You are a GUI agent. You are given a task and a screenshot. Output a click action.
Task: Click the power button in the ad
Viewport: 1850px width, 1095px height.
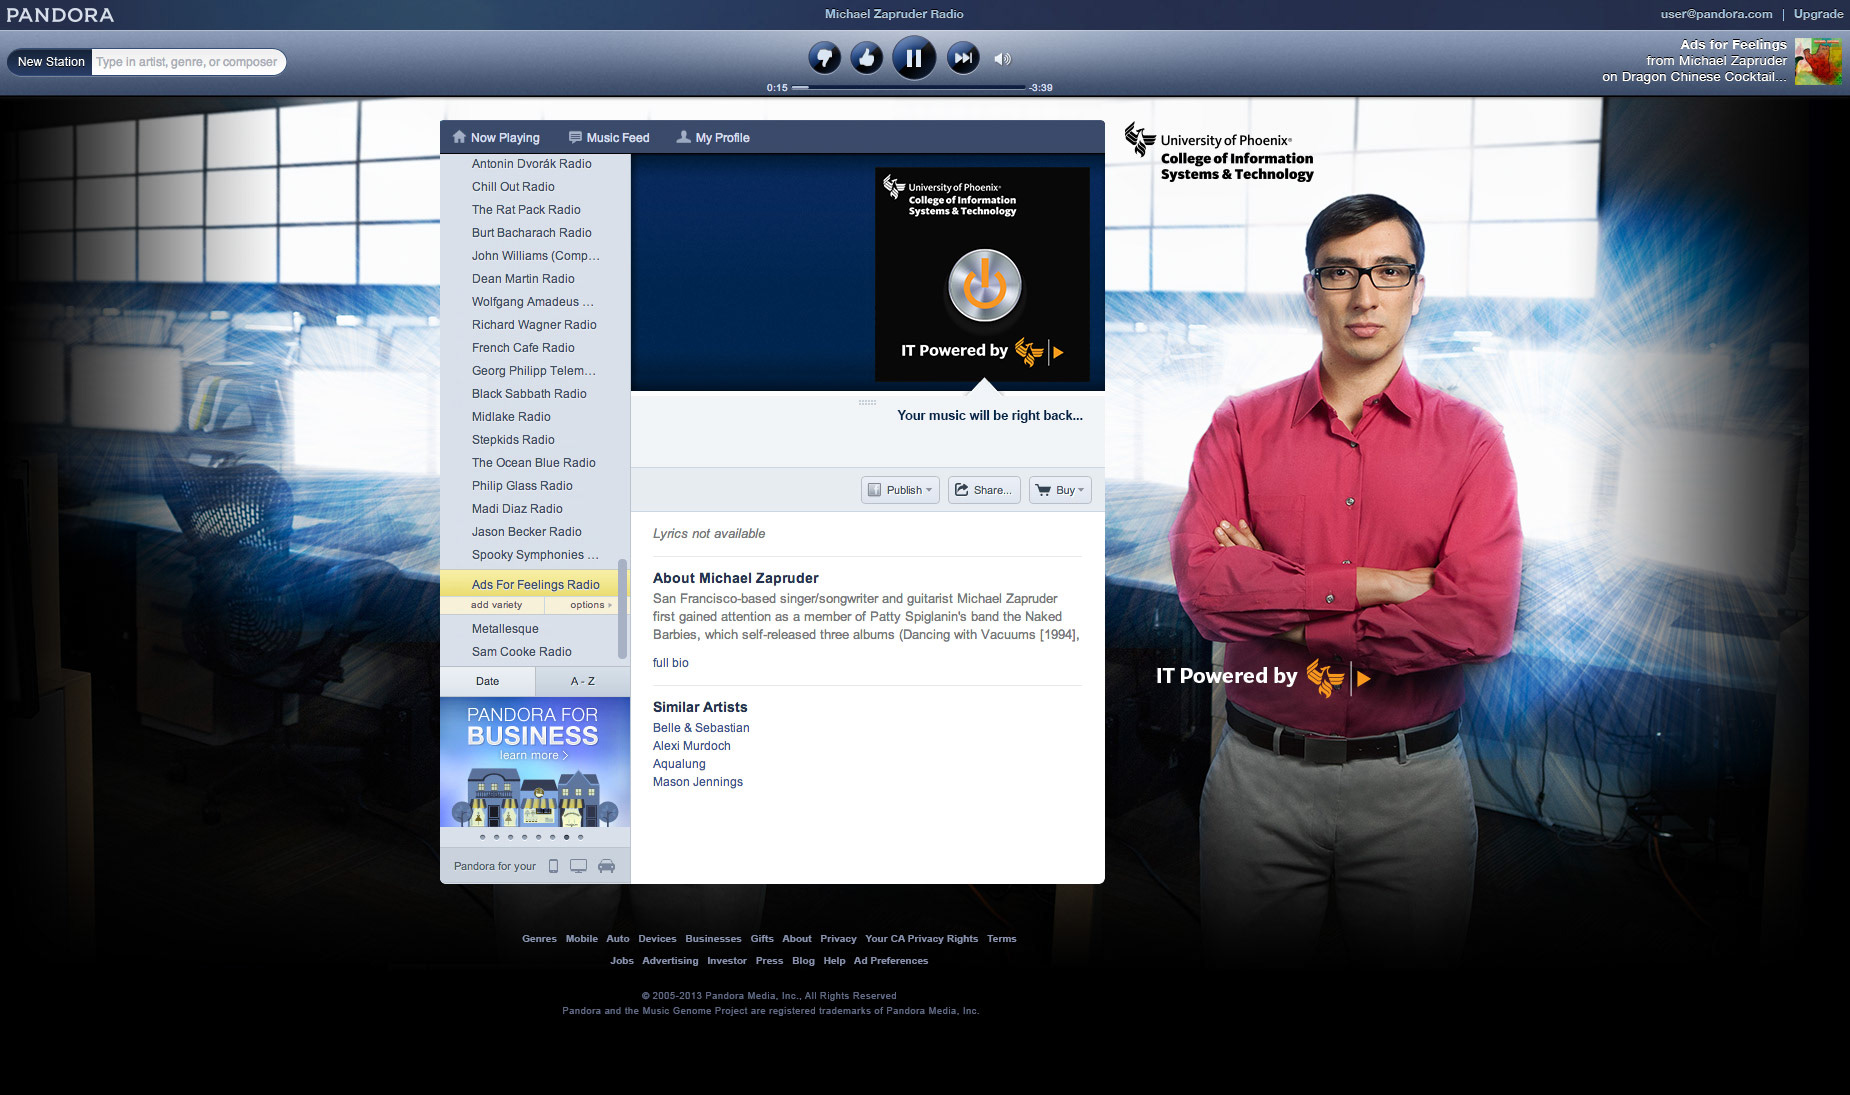pyautogui.click(x=985, y=286)
